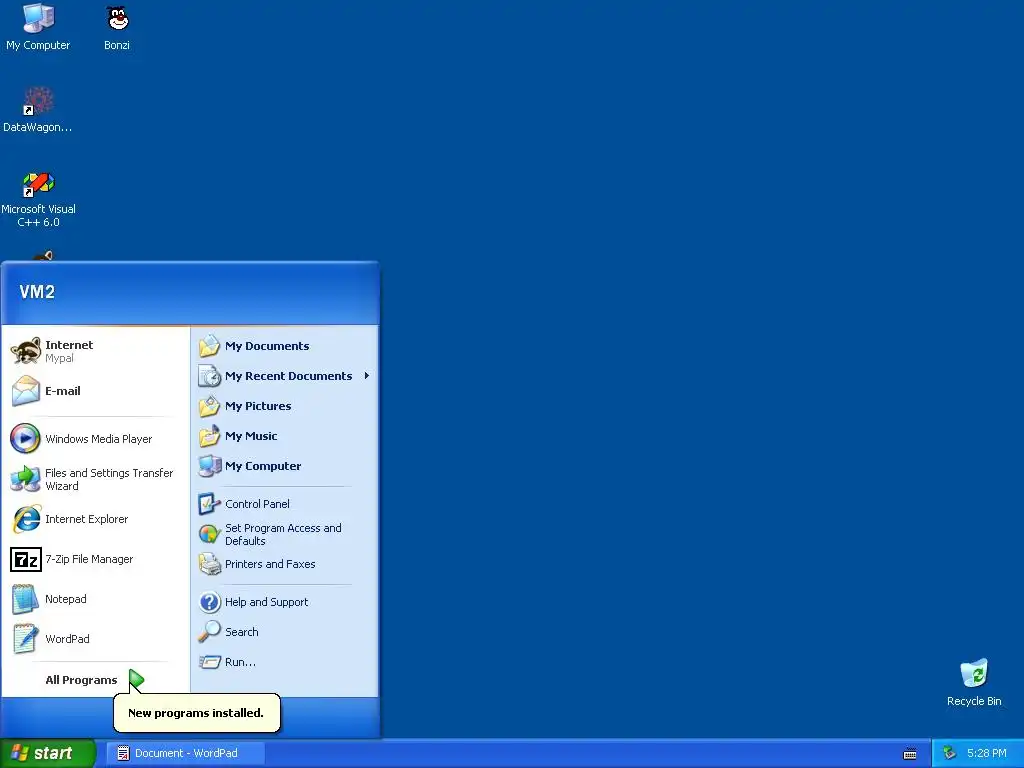This screenshot has height=768, width=1024.
Task: Click the "Help and Support" text label
Action: tap(266, 602)
